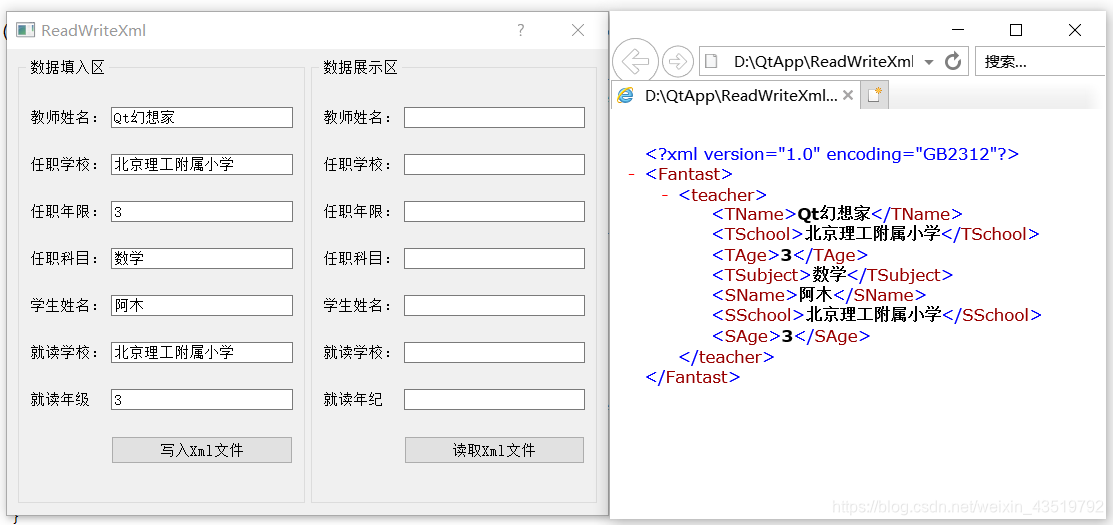Screen dimensions: 1113x525
Task: Close the ReadWriteXml dialog
Action: click(x=578, y=31)
